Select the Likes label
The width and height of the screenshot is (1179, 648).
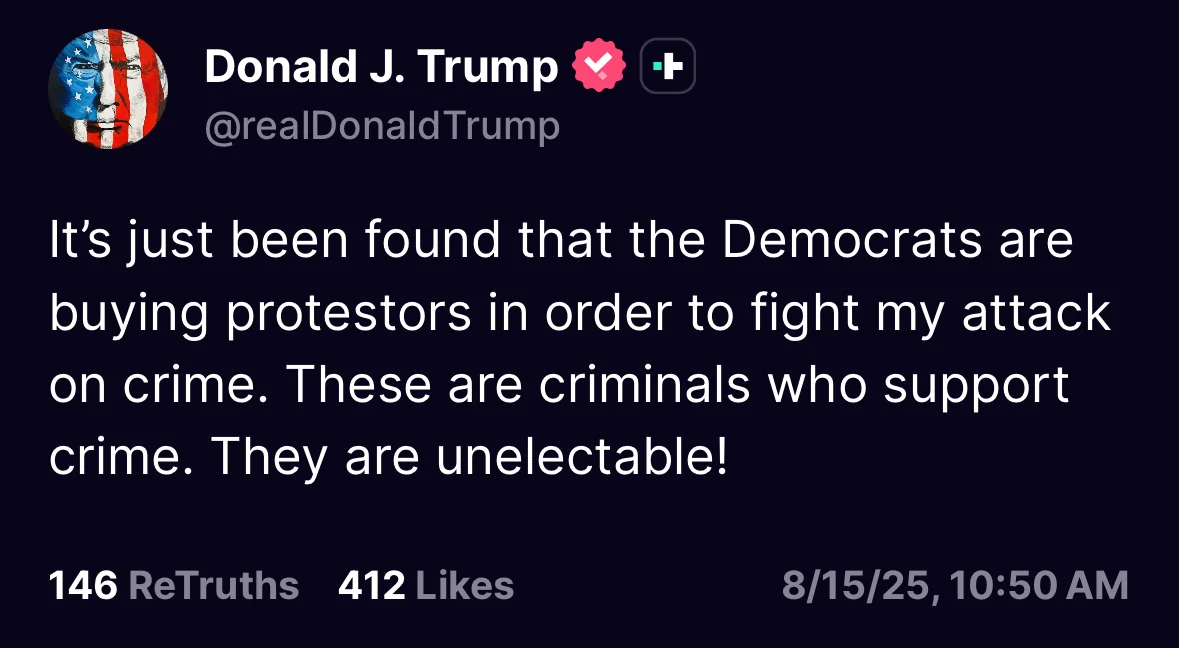465,586
